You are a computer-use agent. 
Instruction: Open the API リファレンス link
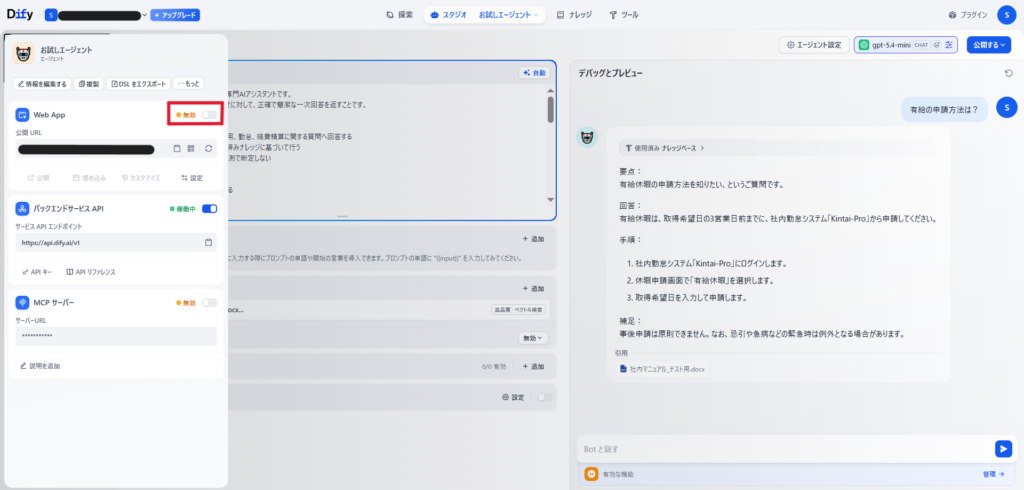(91, 272)
